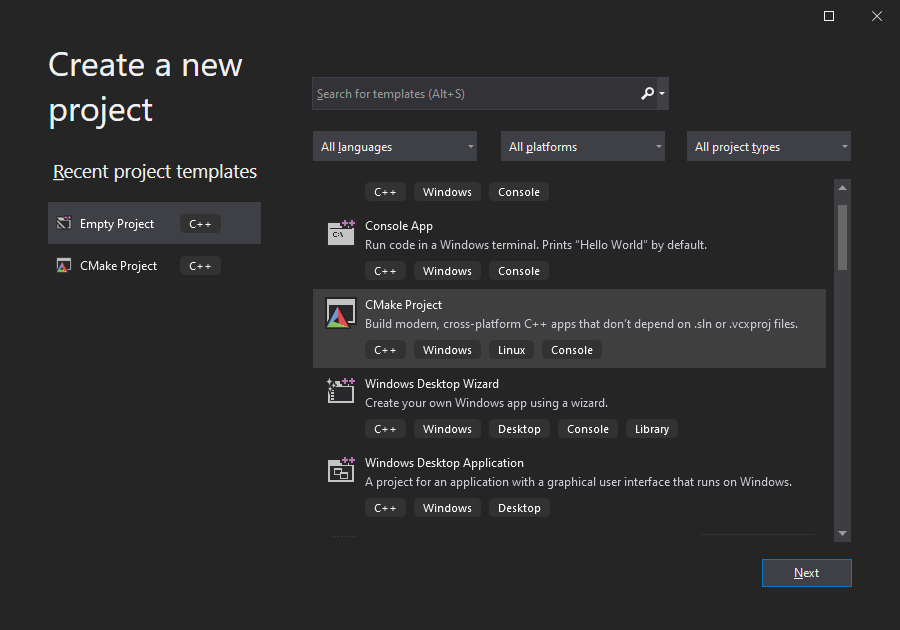Viewport: 900px width, 630px height.
Task: Click the Linux tag on CMake Project
Action: pos(511,349)
